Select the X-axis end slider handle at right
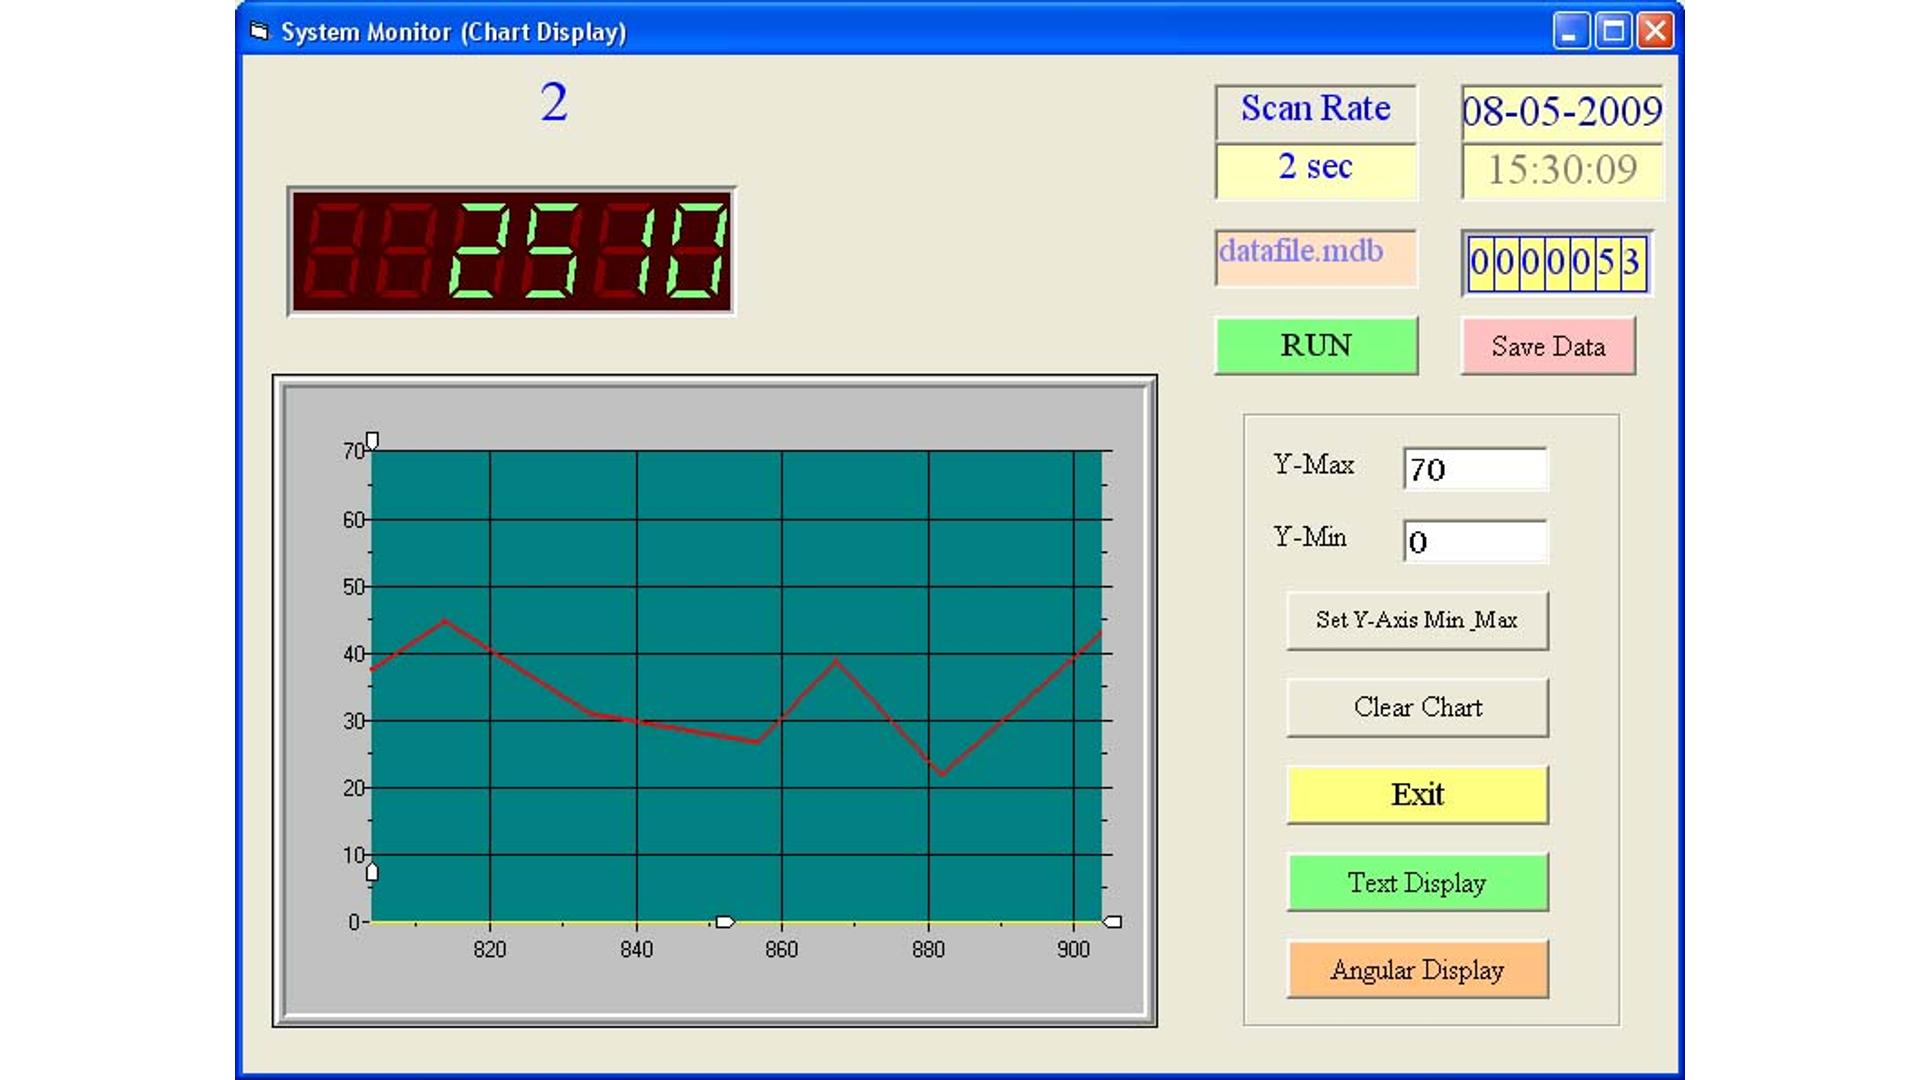The width and height of the screenshot is (1920, 1080). pos(1111,921)
